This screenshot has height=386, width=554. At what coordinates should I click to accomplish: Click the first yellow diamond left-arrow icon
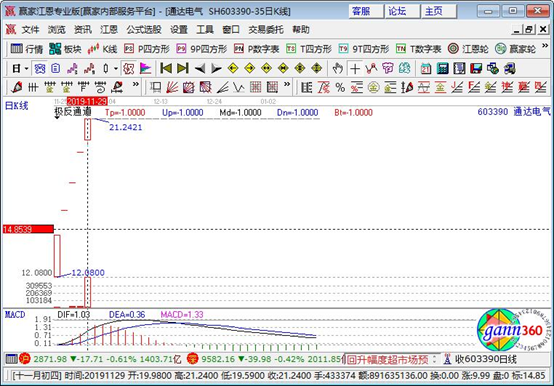tap(233, 68)
